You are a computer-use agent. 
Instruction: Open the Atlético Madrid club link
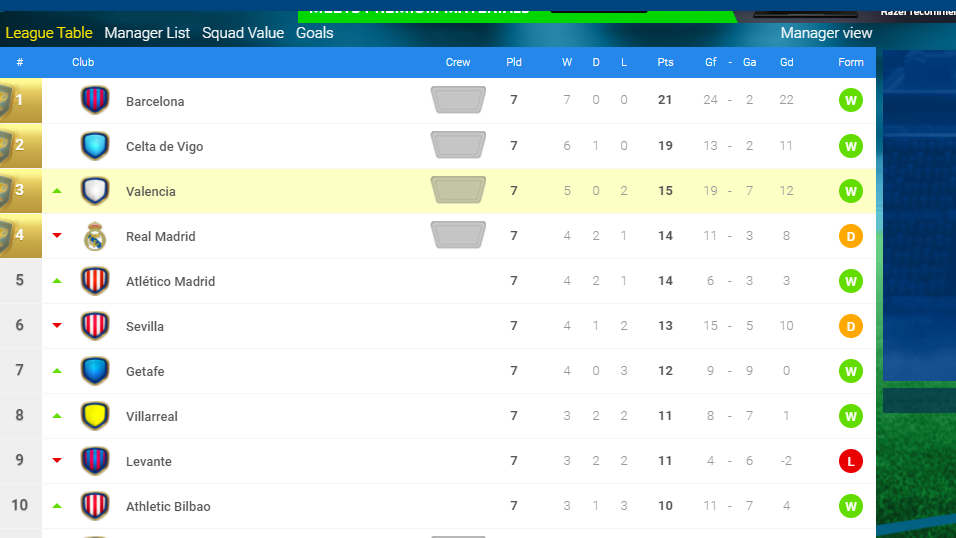[170, 281]
